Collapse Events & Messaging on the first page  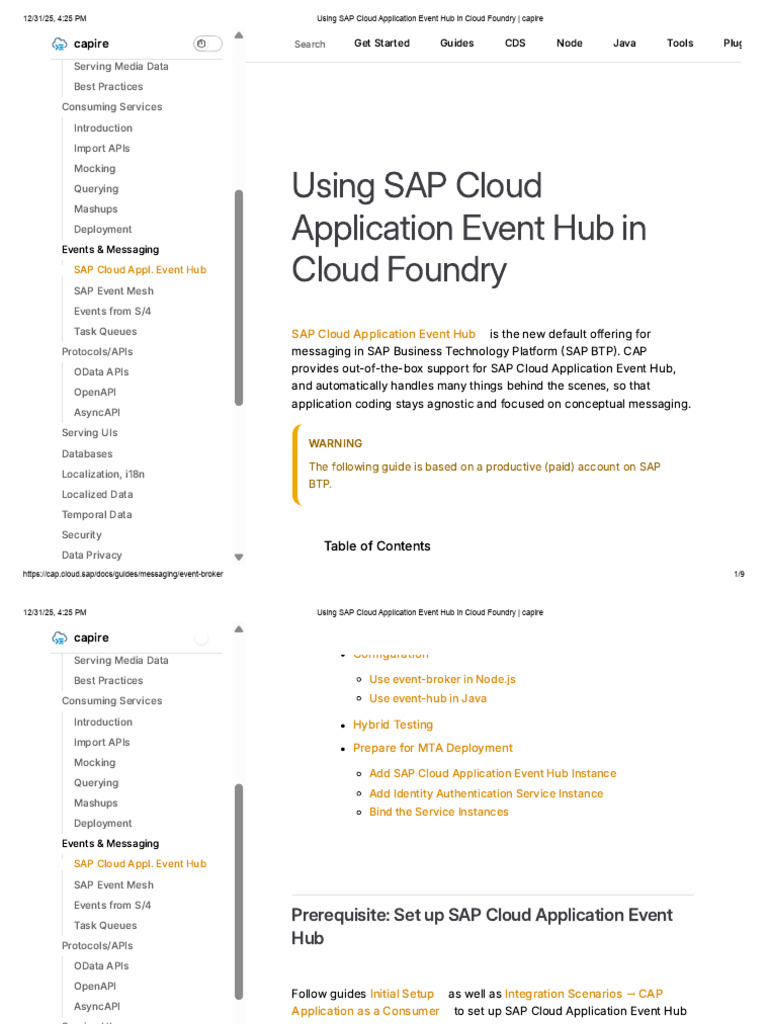pos(110,250)
